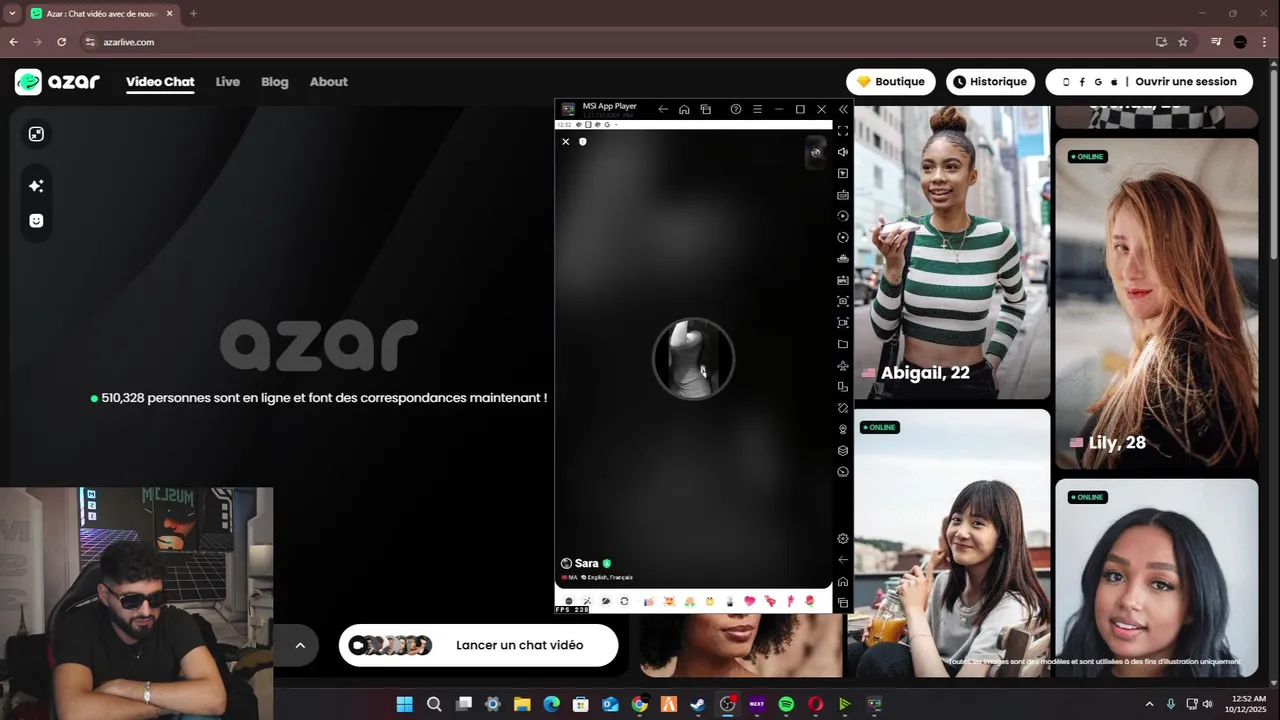
Task: Start with Lancer un chat vidéo button
Action: (x=478, y=645)
